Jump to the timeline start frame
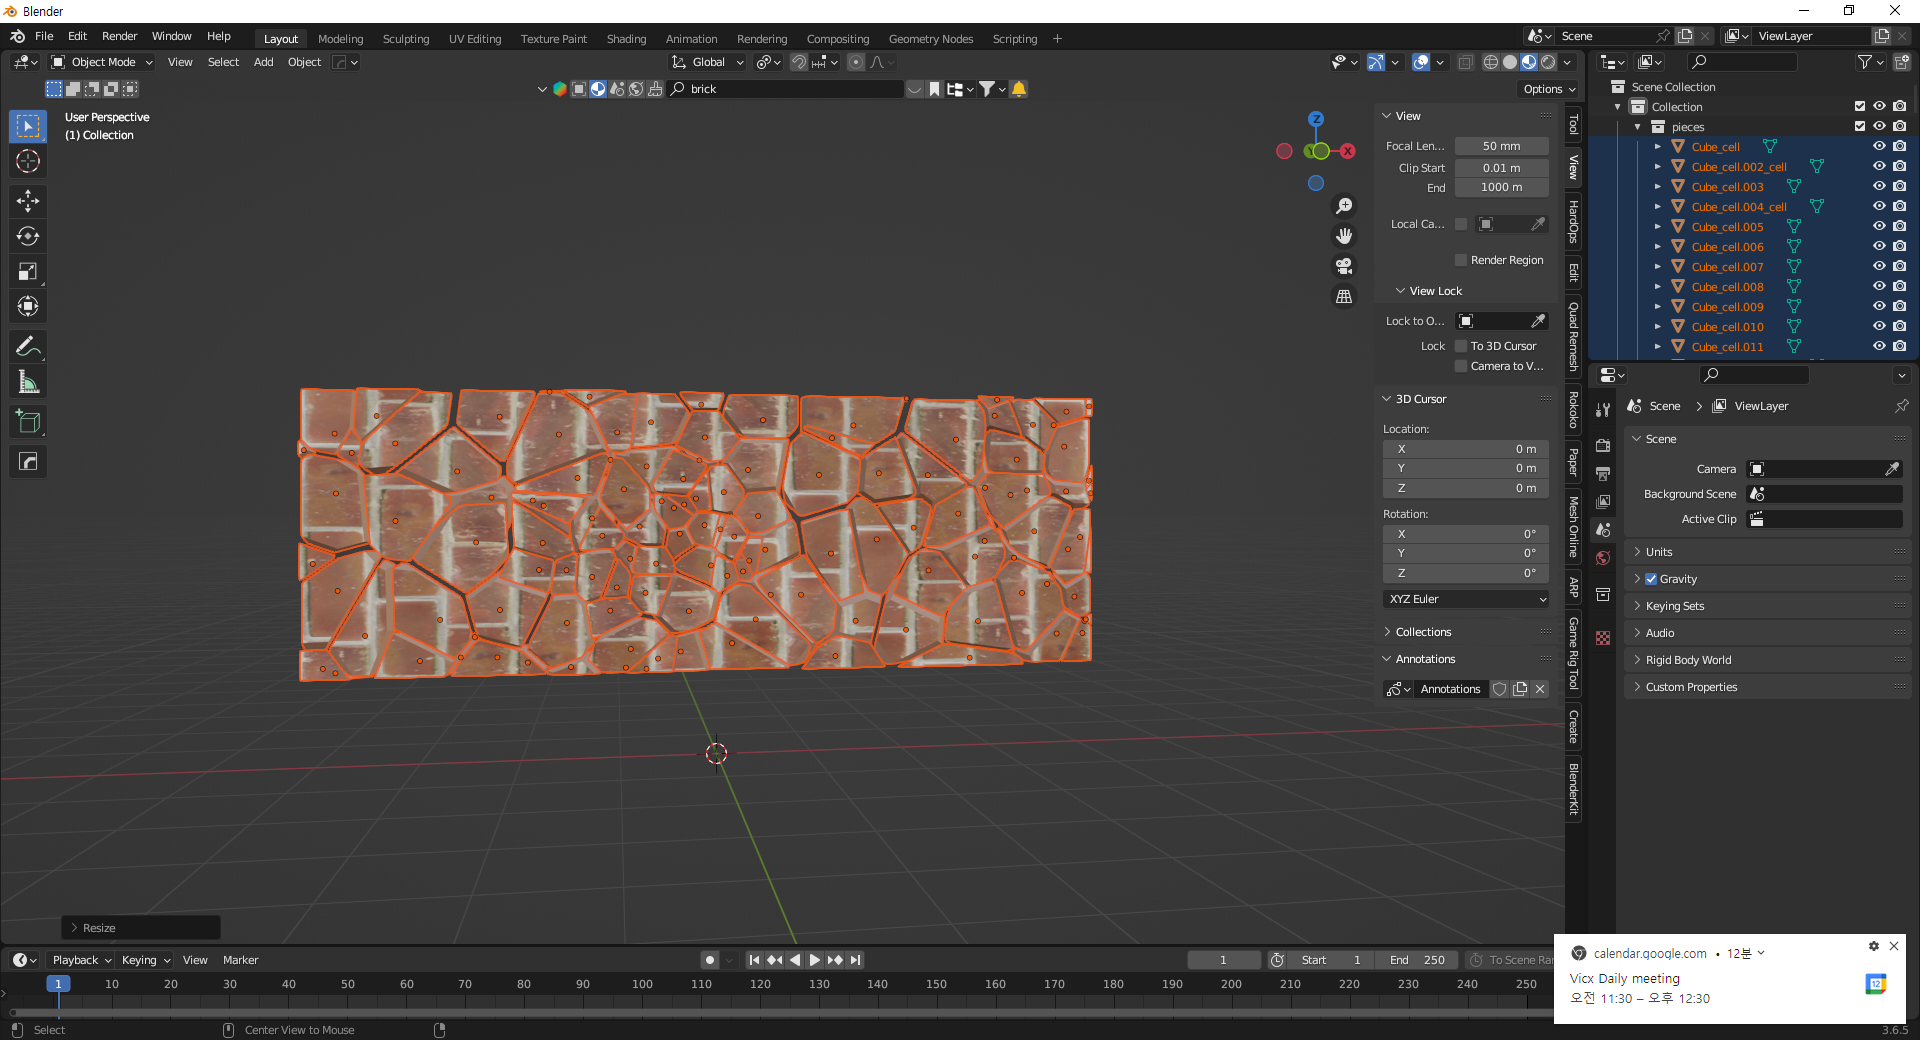Image resolution: width=1920 pixels, height=1040 pixels. click(x=755, y=960)
